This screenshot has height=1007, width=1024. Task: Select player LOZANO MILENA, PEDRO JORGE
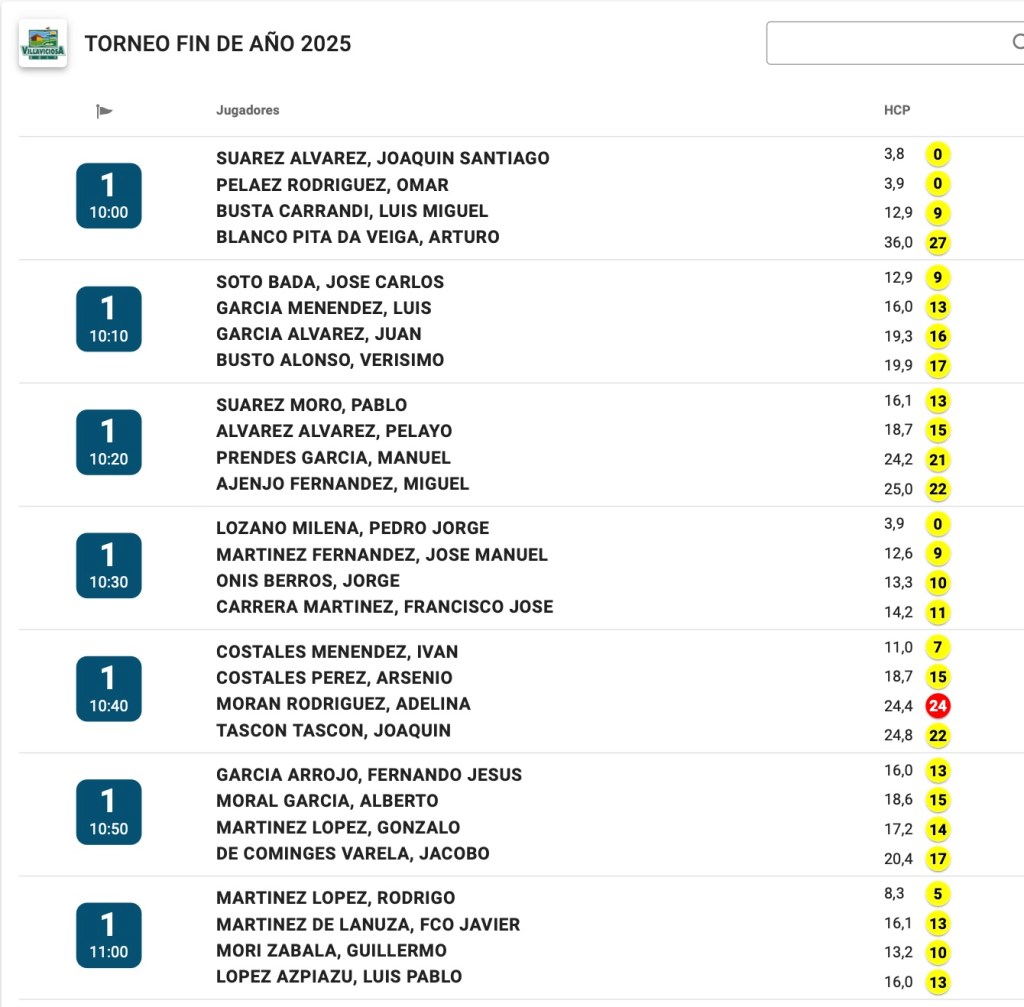point(352,528)
